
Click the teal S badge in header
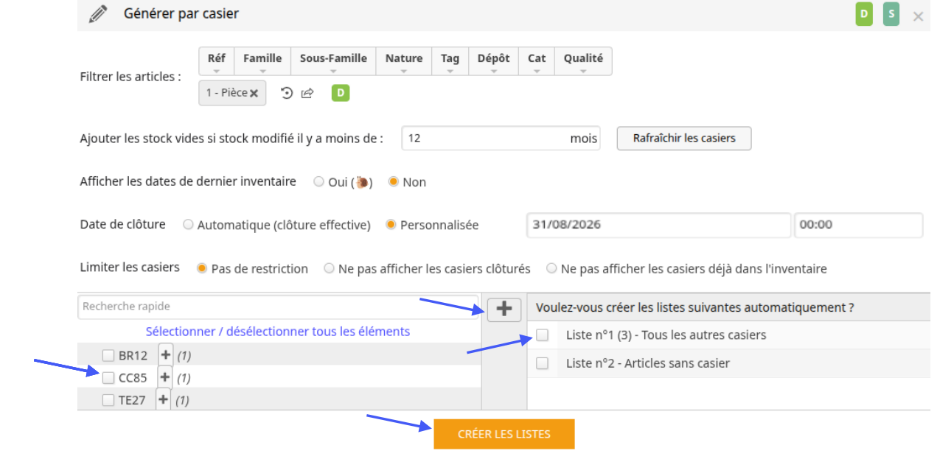pyautogui.click(x=891, y=14)
